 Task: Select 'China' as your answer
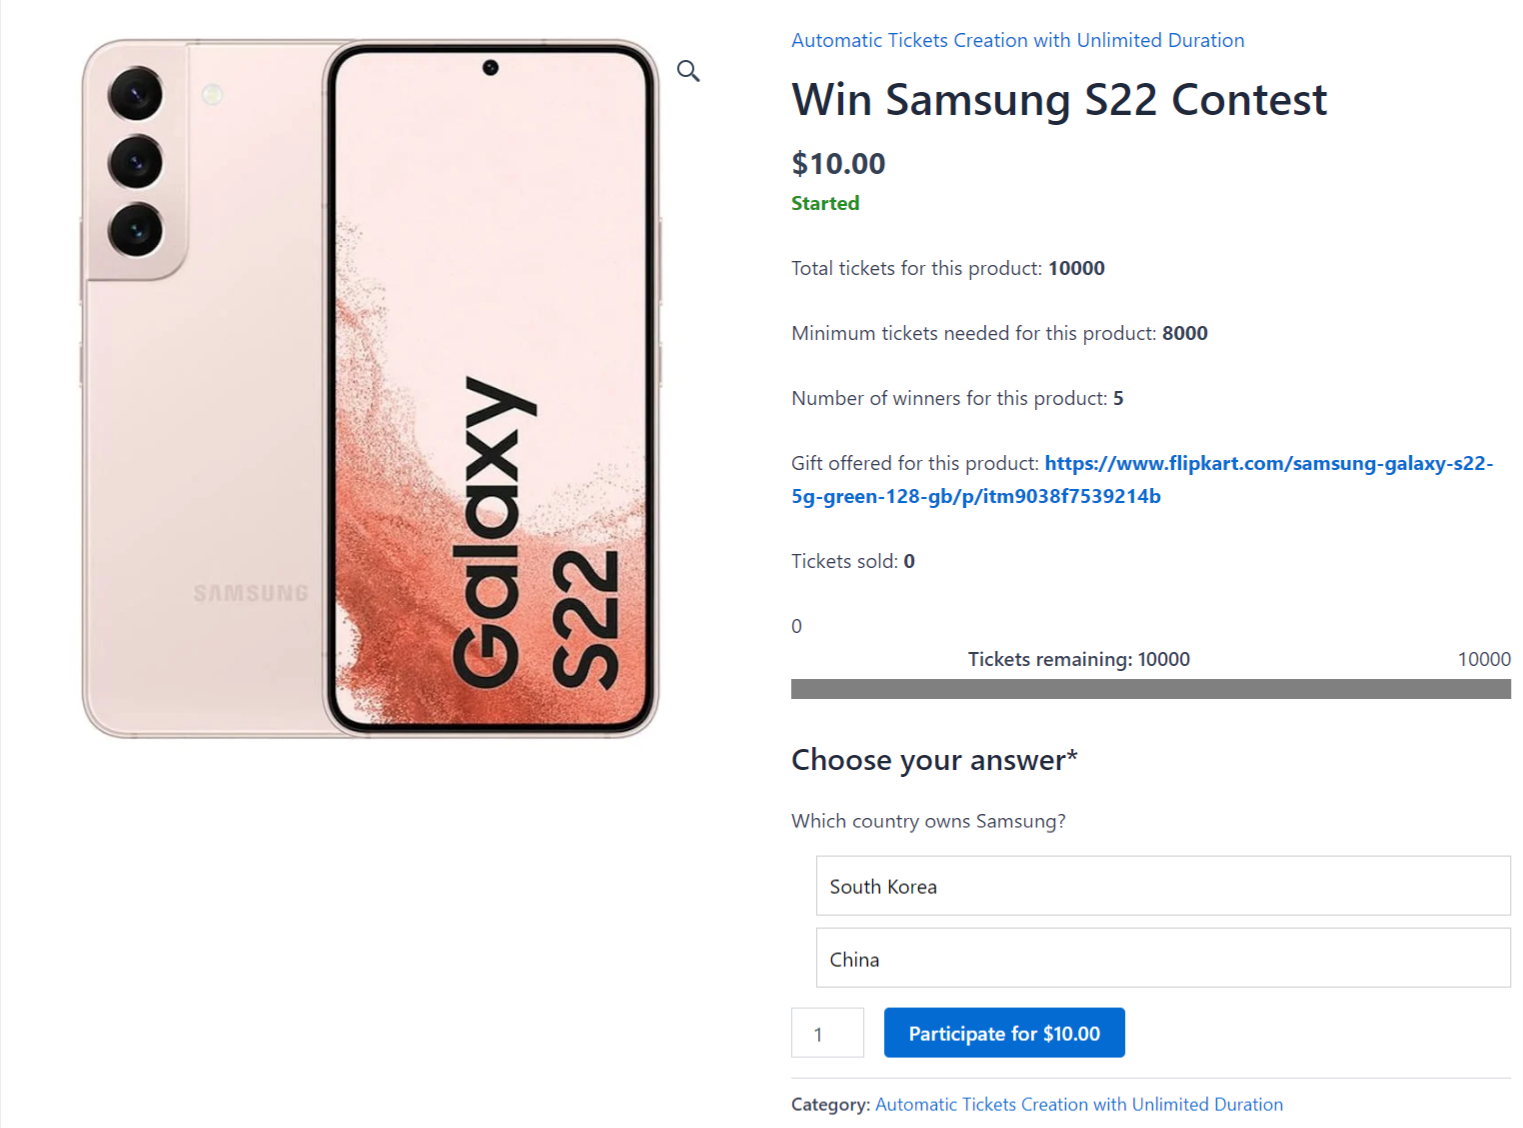pyautogui.click(x=1162, y=957)
